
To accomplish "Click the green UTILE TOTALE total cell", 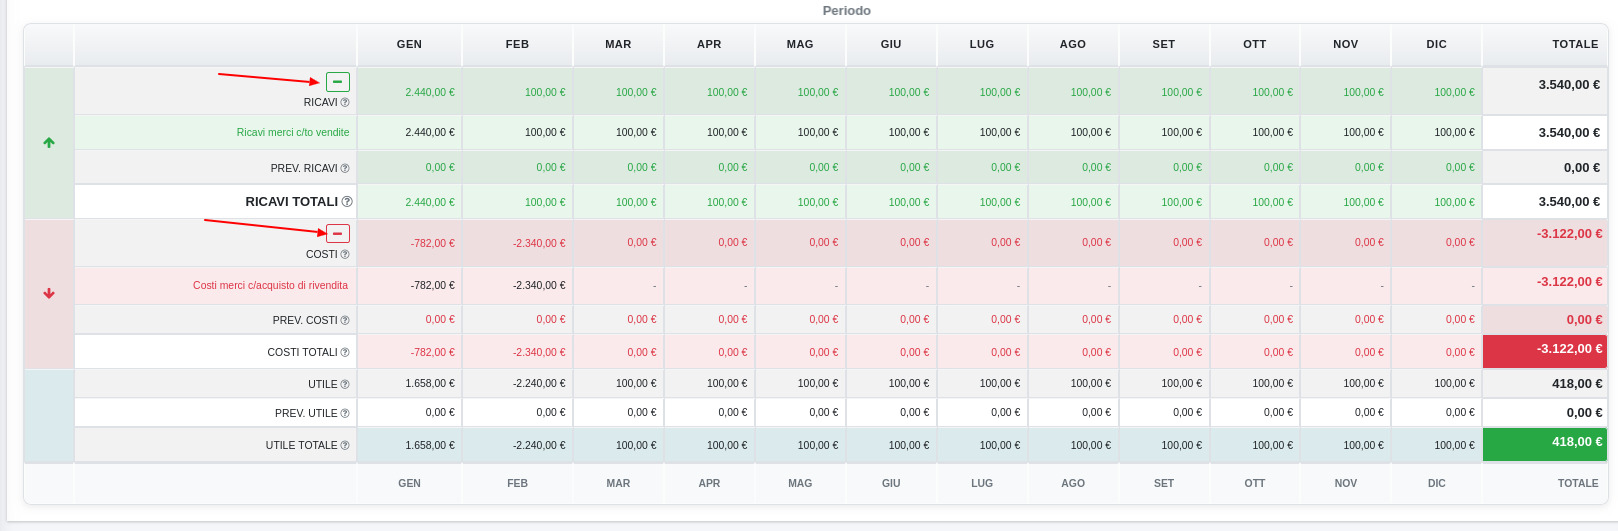I will [1544, 444].
